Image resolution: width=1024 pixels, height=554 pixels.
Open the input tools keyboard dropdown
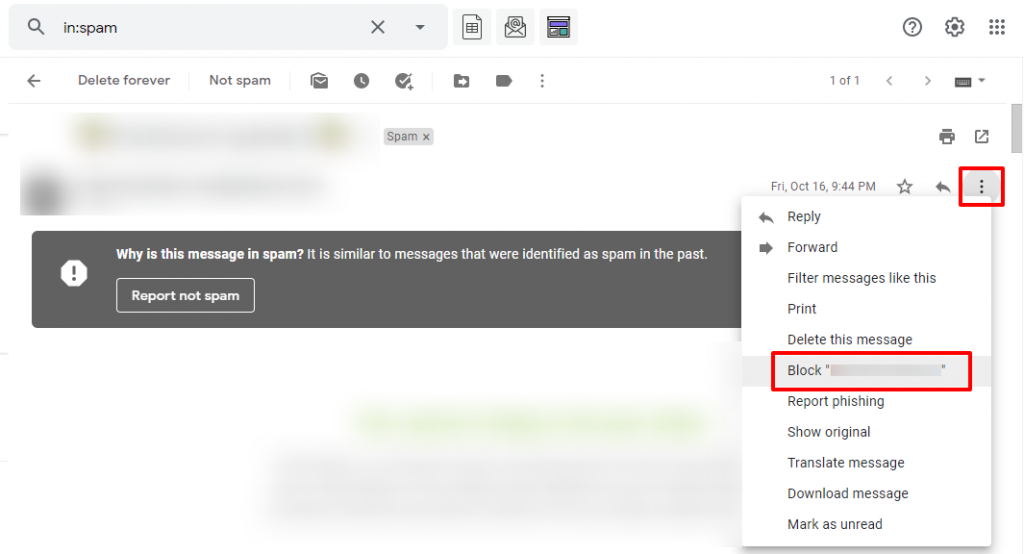click(970, 81)
